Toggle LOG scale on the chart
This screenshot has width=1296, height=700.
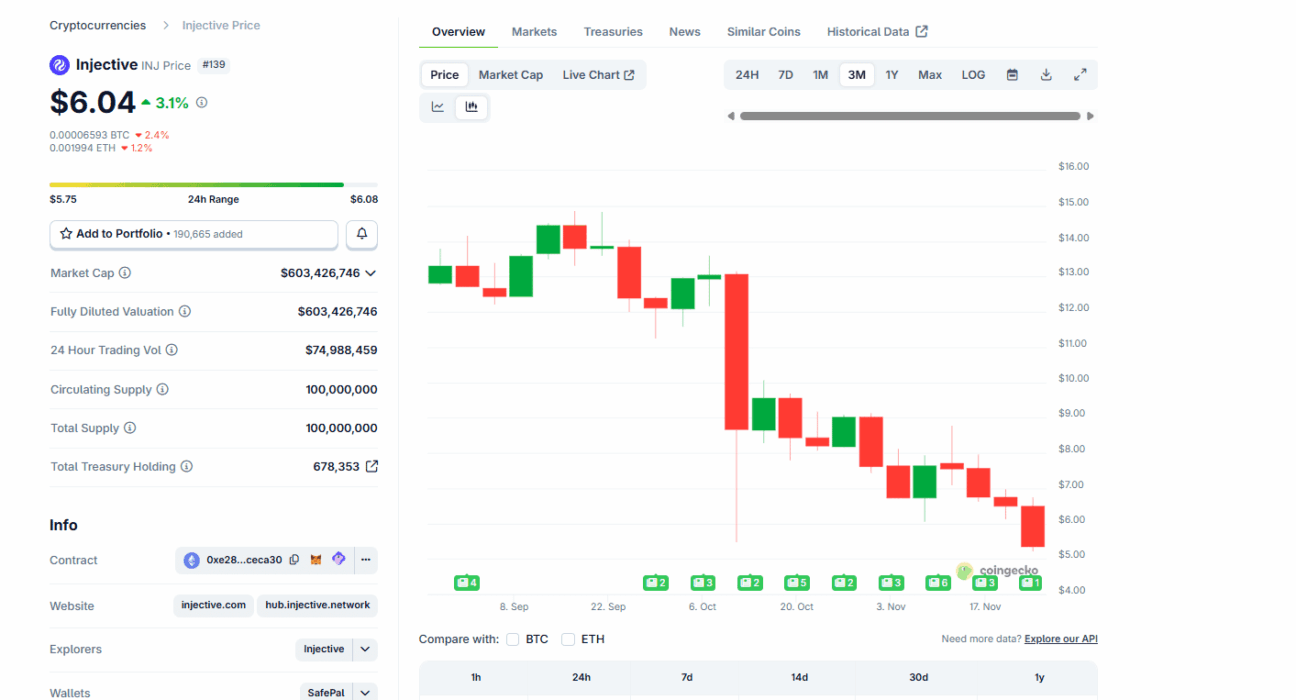[x=973, y=75]
